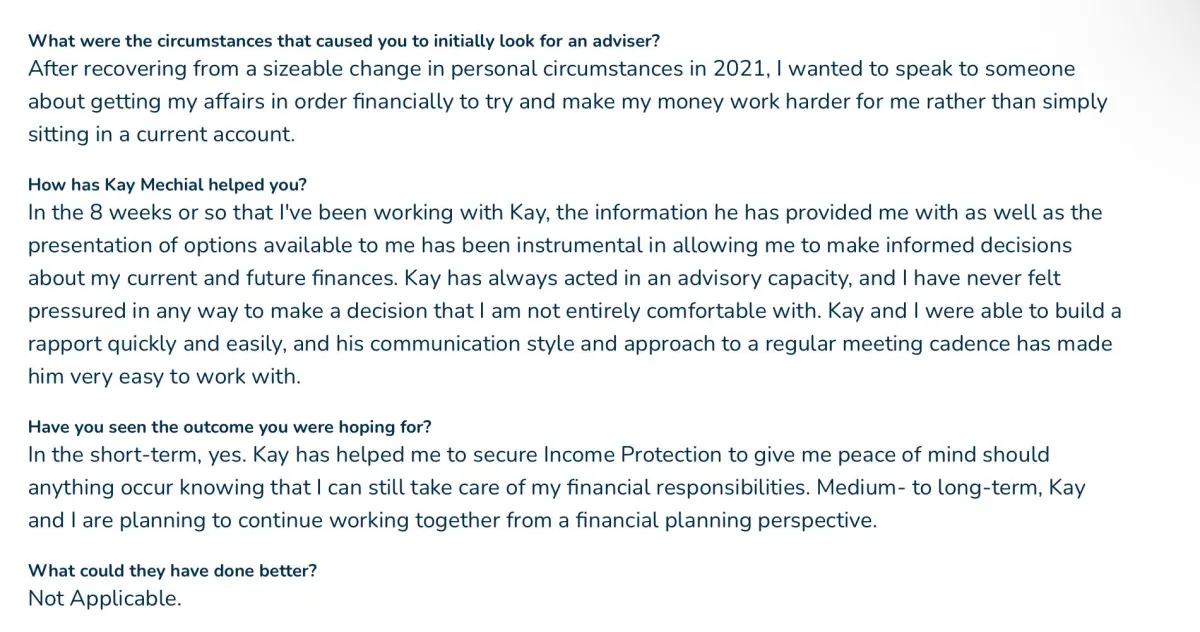Select the 'How has Kay Mechial helped you?' heading

[x=167, y=184]
